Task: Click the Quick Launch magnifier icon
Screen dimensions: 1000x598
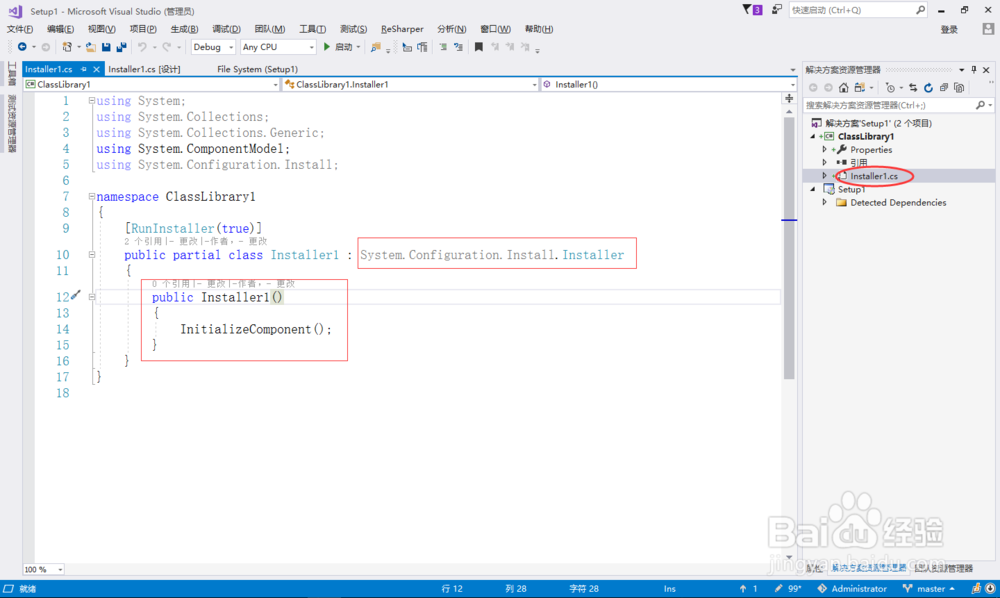Action: point(920,10)
